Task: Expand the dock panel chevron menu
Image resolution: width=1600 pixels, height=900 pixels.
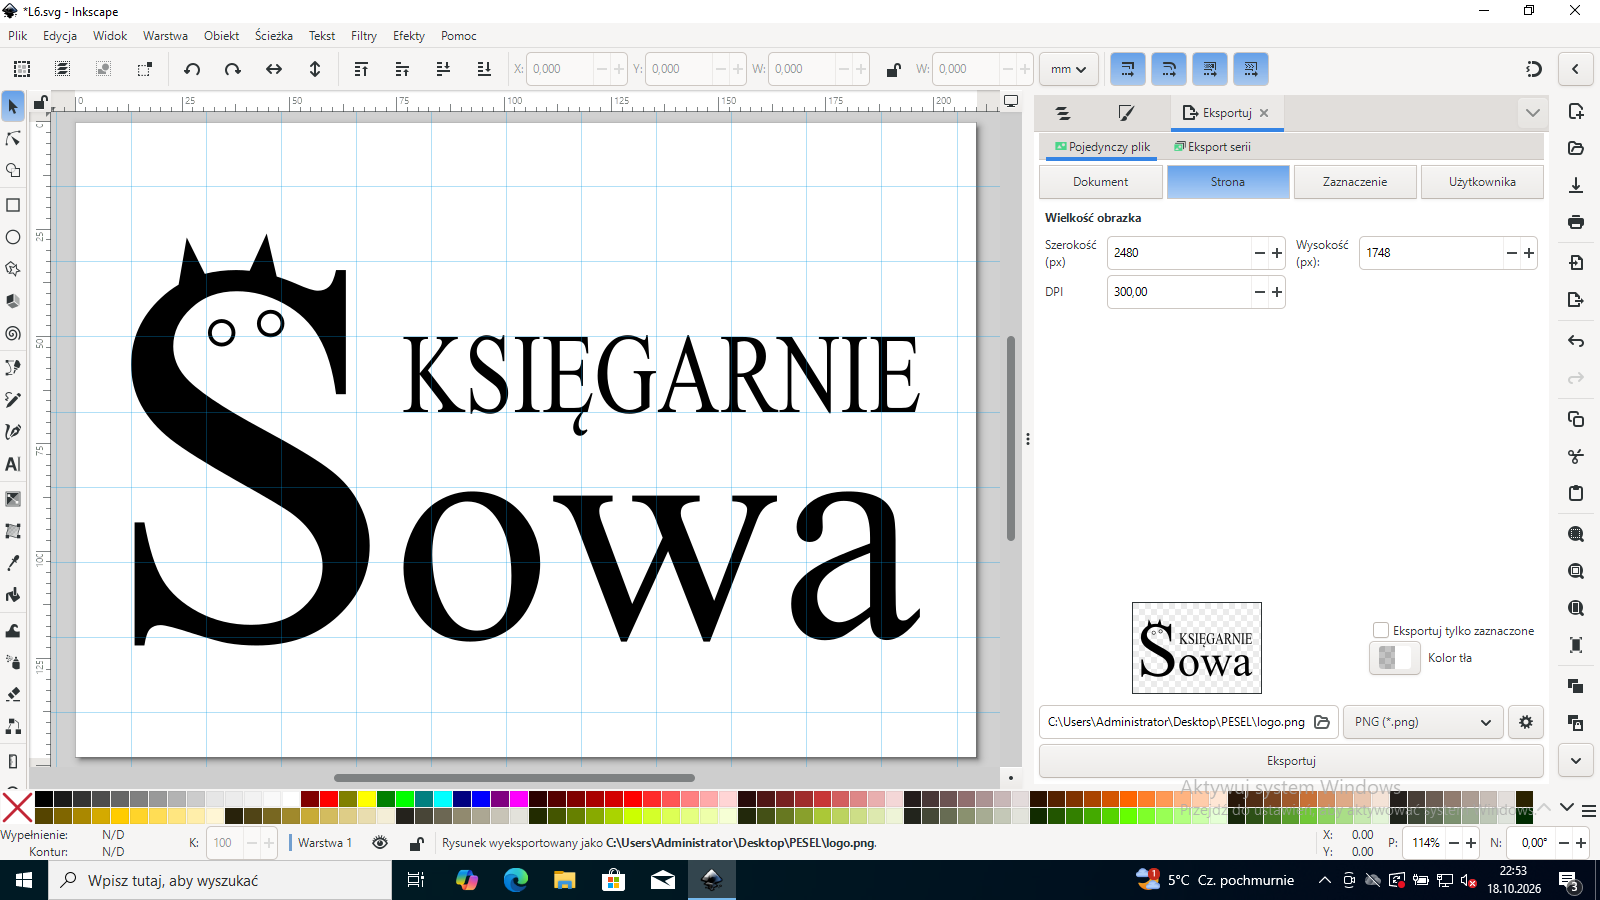Action: pyautogui.click(x=1532, y=113)
